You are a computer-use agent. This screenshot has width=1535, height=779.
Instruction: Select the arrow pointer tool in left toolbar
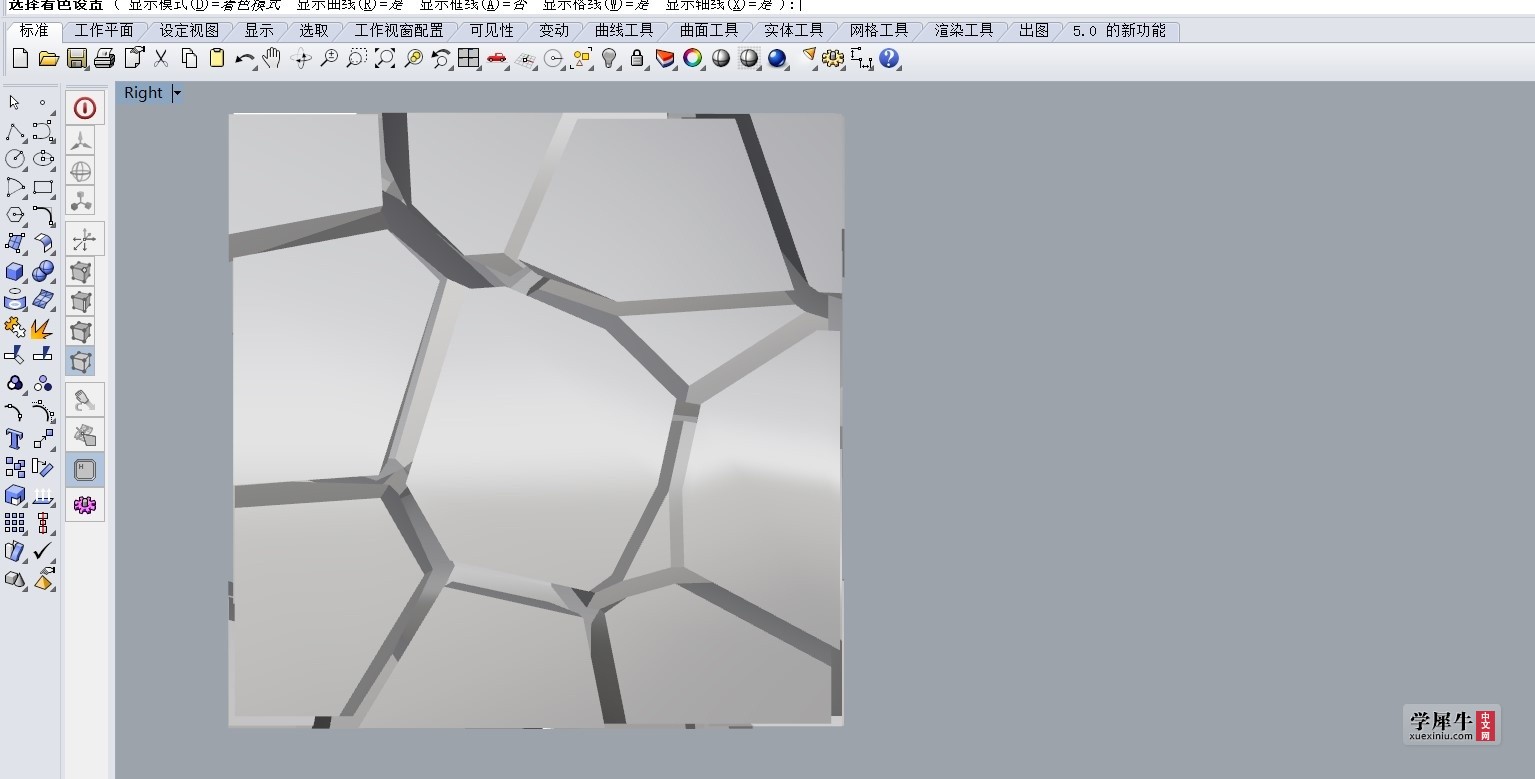tap(14, 103)
